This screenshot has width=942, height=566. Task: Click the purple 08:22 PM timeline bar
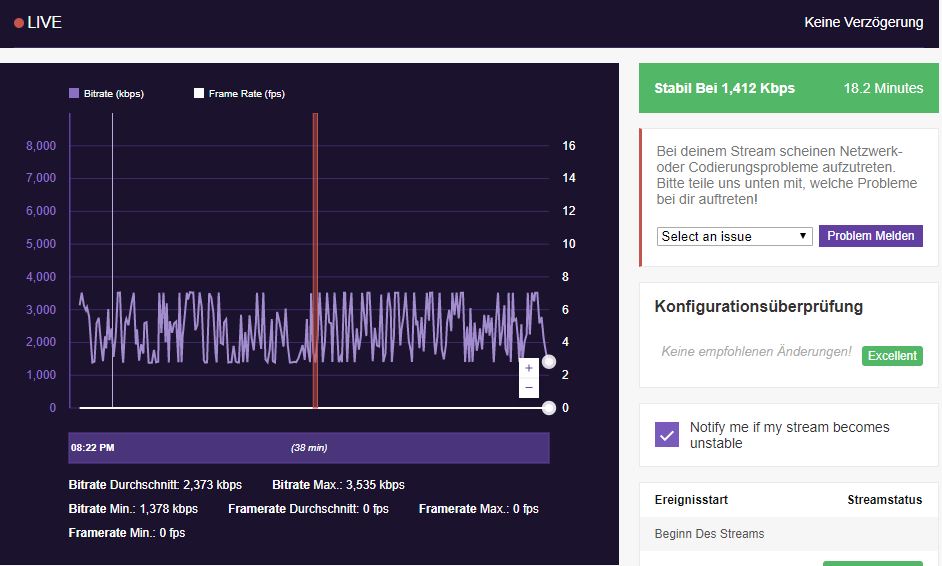[309, 447]
